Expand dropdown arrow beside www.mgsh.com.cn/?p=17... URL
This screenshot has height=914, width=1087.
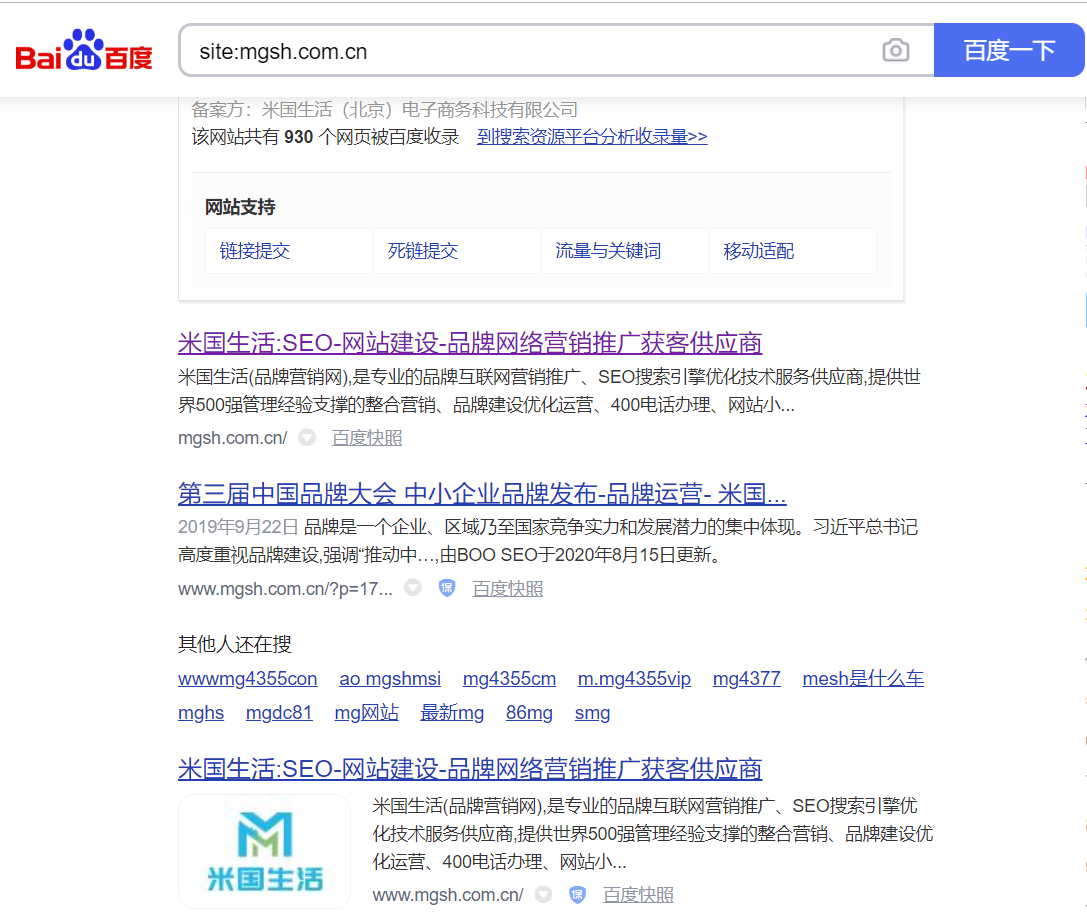click(x=413, y=588)
